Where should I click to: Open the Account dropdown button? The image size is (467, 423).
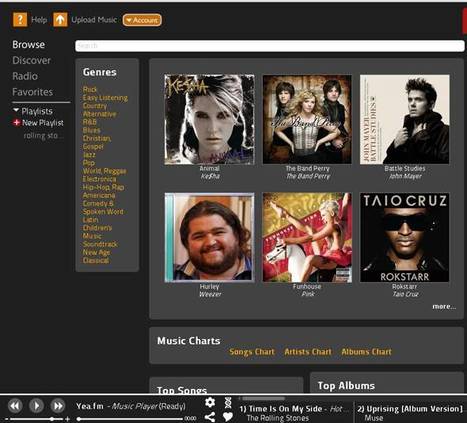click(x=142, y=20)
